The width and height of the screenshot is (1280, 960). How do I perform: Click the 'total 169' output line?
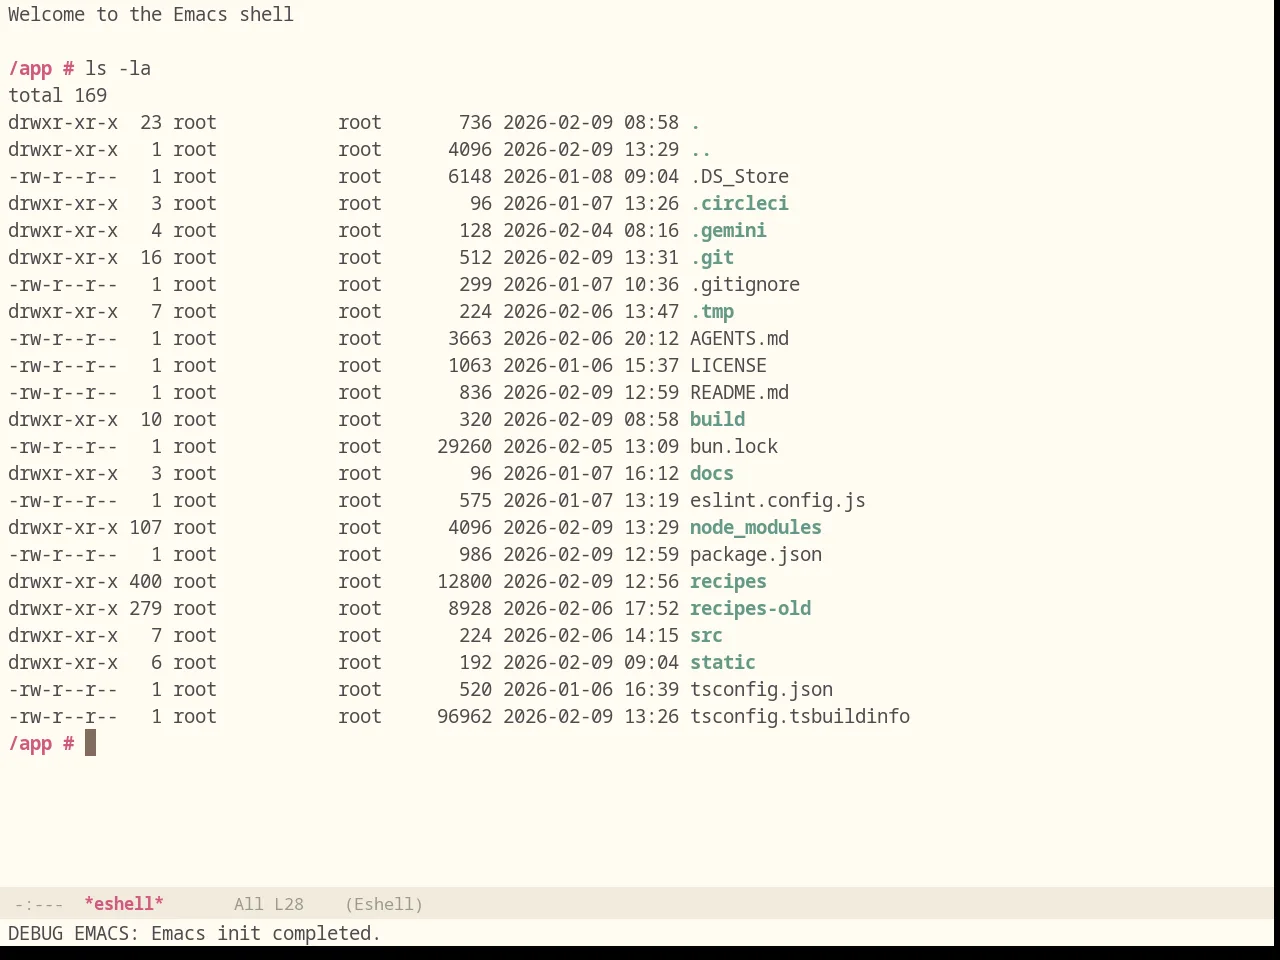[x=58, y=95]
